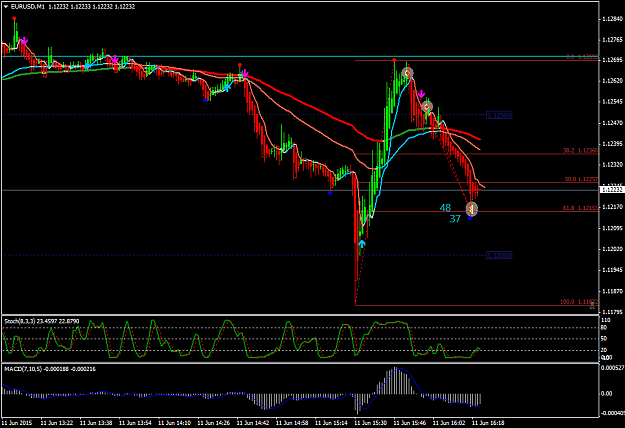Click the time label 11 Jun 14:58
This screenshot has height=428, width=625.
(x=292, y=422)
